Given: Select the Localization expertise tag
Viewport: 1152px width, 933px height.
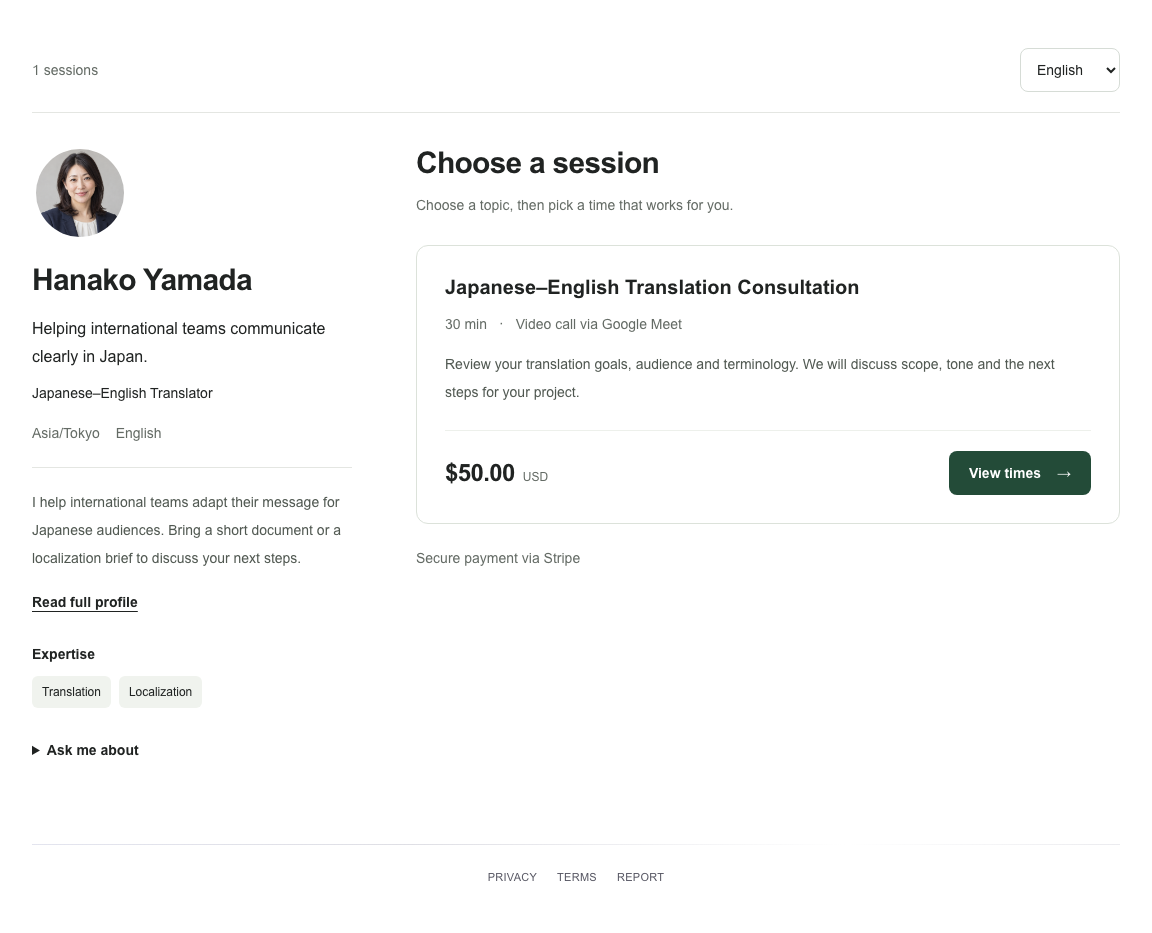Looking at the screenshot, I should (x=160, y=692).
